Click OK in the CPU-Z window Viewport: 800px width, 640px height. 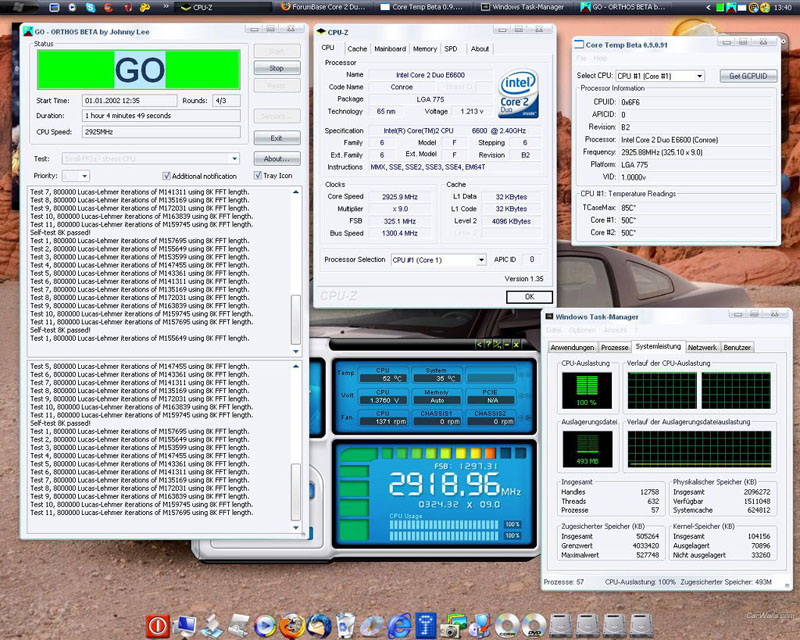point(530,297)
